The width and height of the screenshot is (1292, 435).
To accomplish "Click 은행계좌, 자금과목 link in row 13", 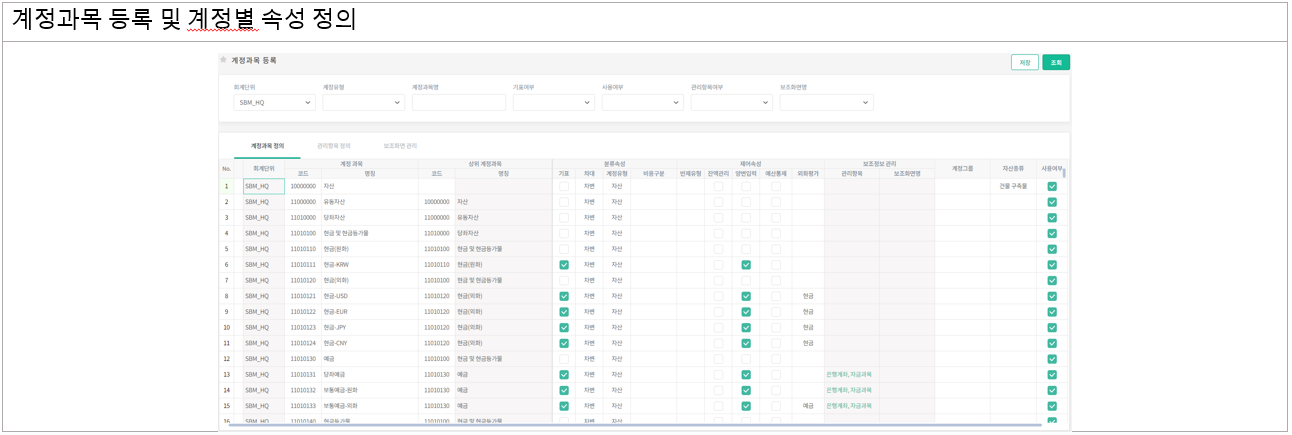I will pyautogui.click(x=849, y=375).
